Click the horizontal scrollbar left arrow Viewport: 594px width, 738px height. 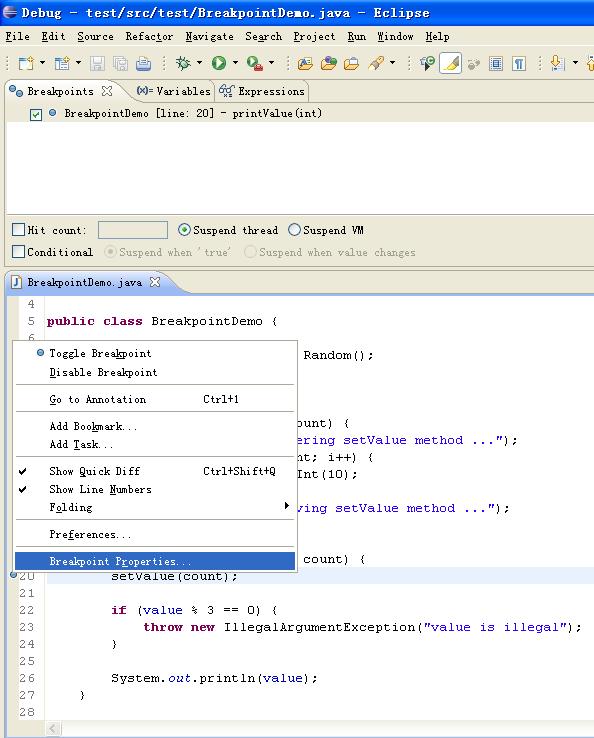click(53, 729)
